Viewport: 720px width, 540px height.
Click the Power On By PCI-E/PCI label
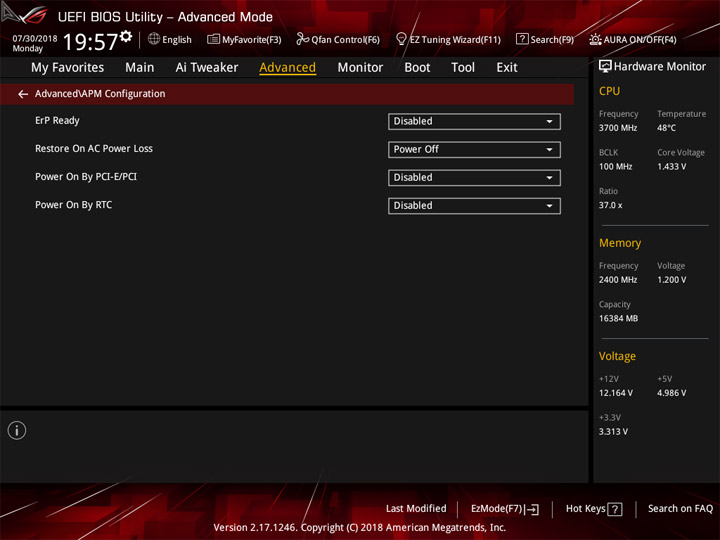coord(86,177)
